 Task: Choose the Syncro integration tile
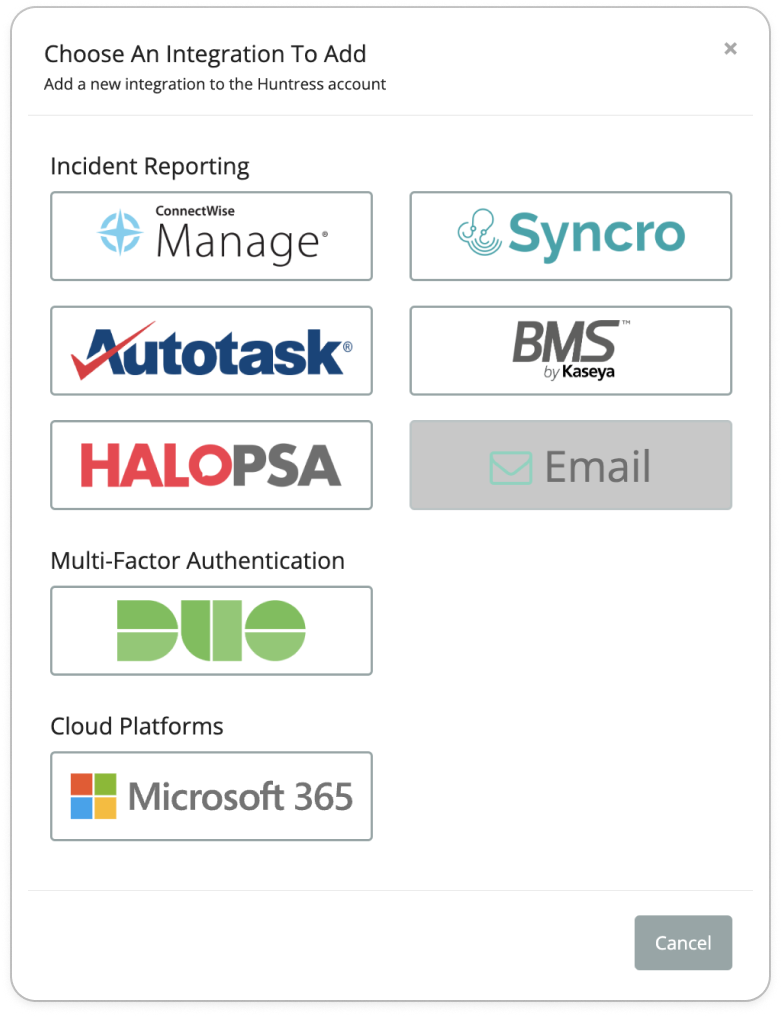click(570, 236)
